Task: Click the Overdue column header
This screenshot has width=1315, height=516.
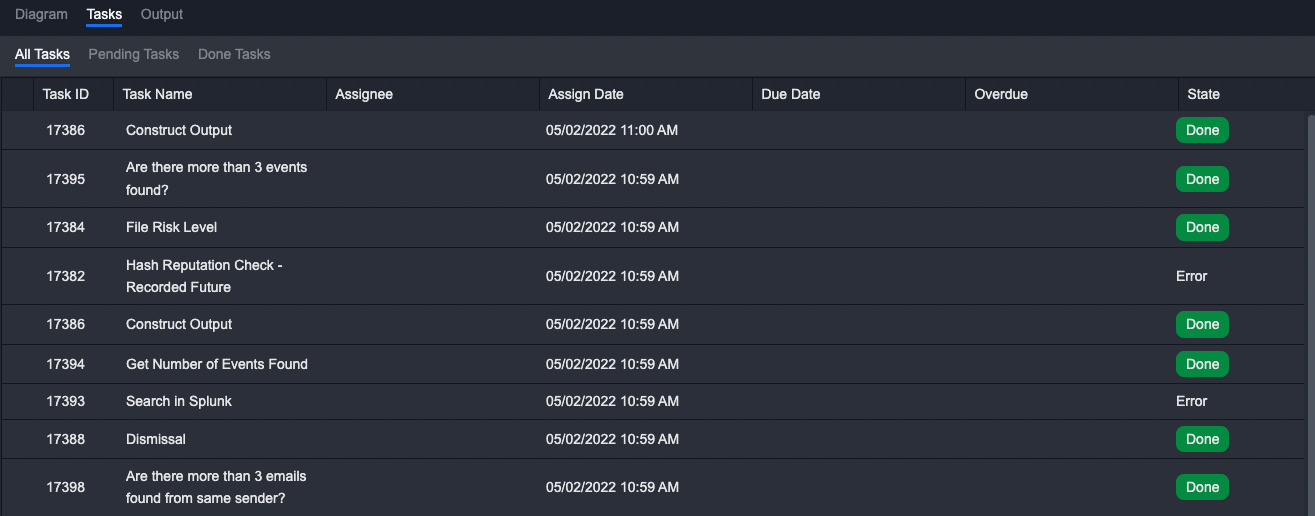Action: [1001, 94]
